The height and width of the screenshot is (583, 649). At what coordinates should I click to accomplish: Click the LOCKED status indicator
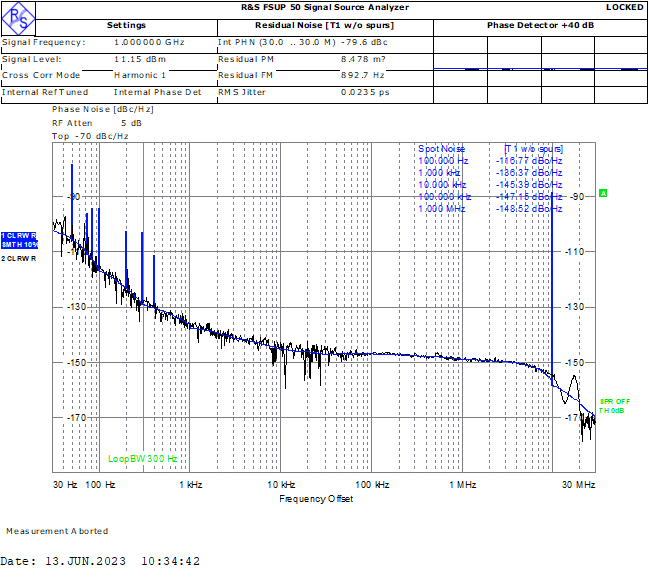625,7
